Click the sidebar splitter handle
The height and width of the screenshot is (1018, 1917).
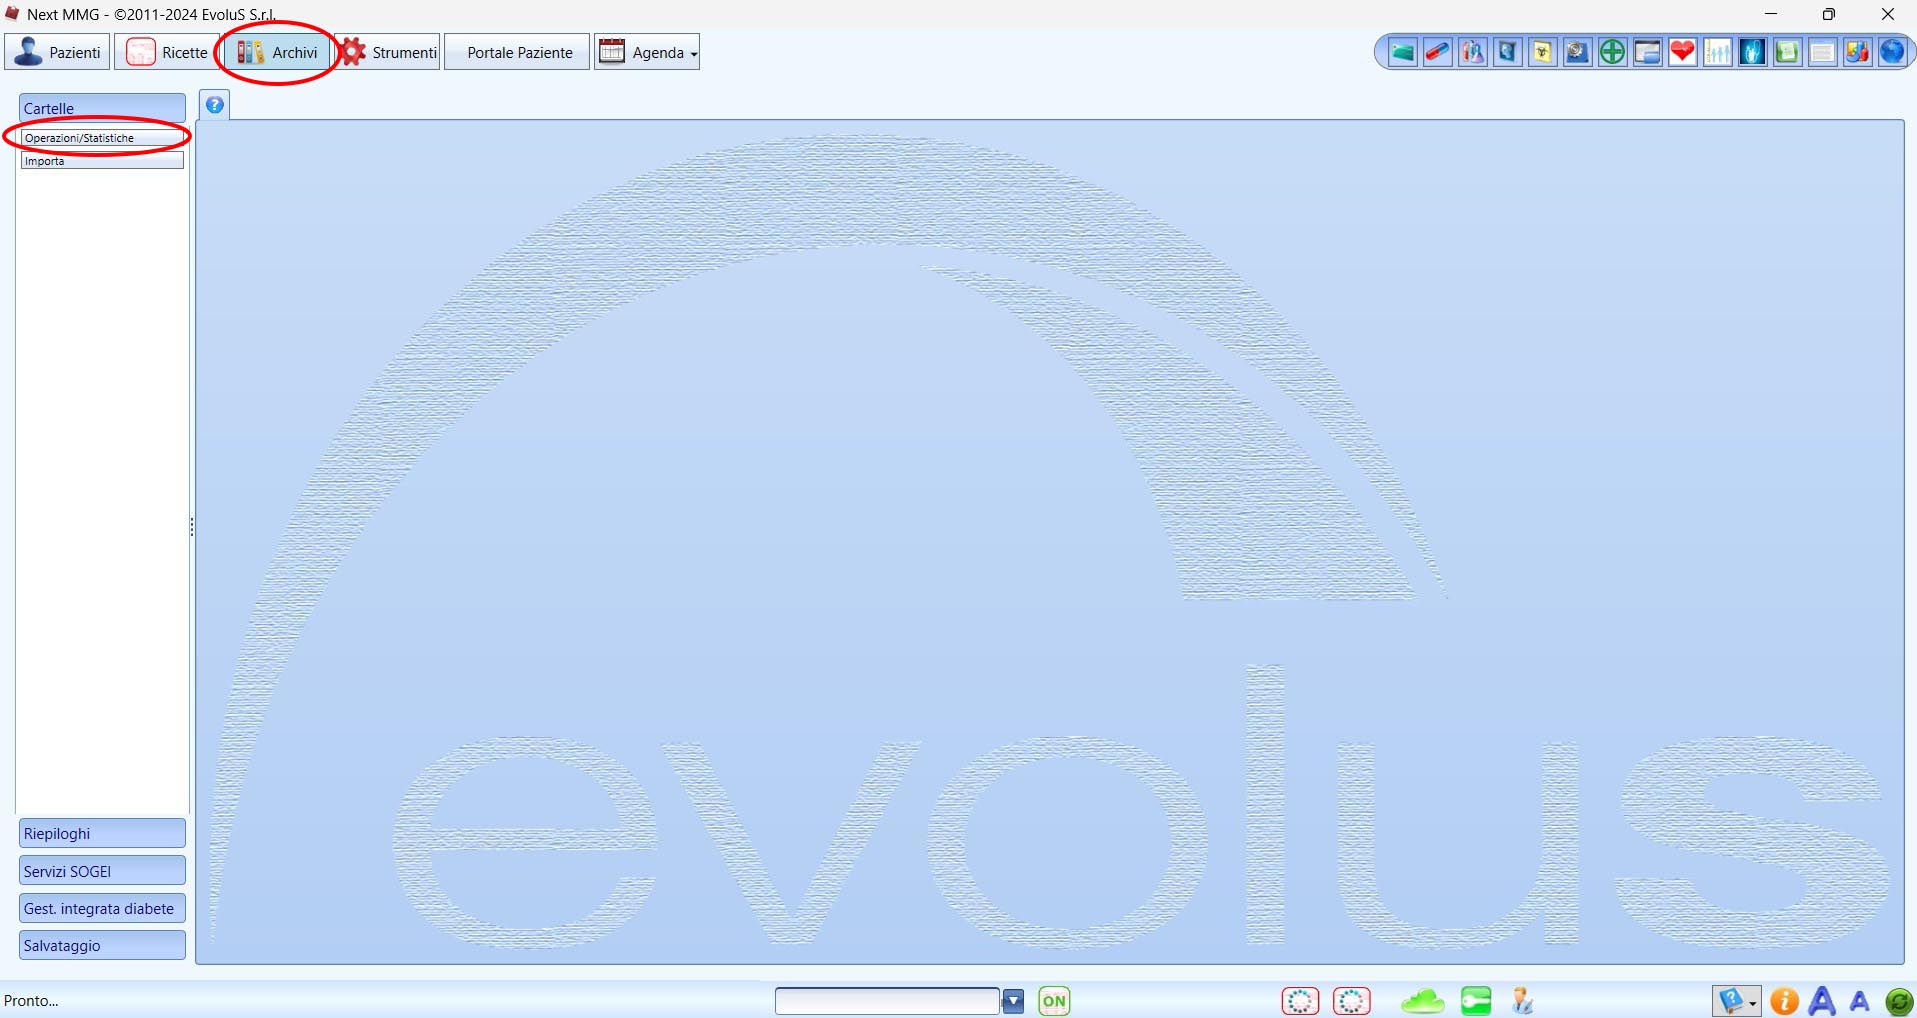click(x=191, y=527)
